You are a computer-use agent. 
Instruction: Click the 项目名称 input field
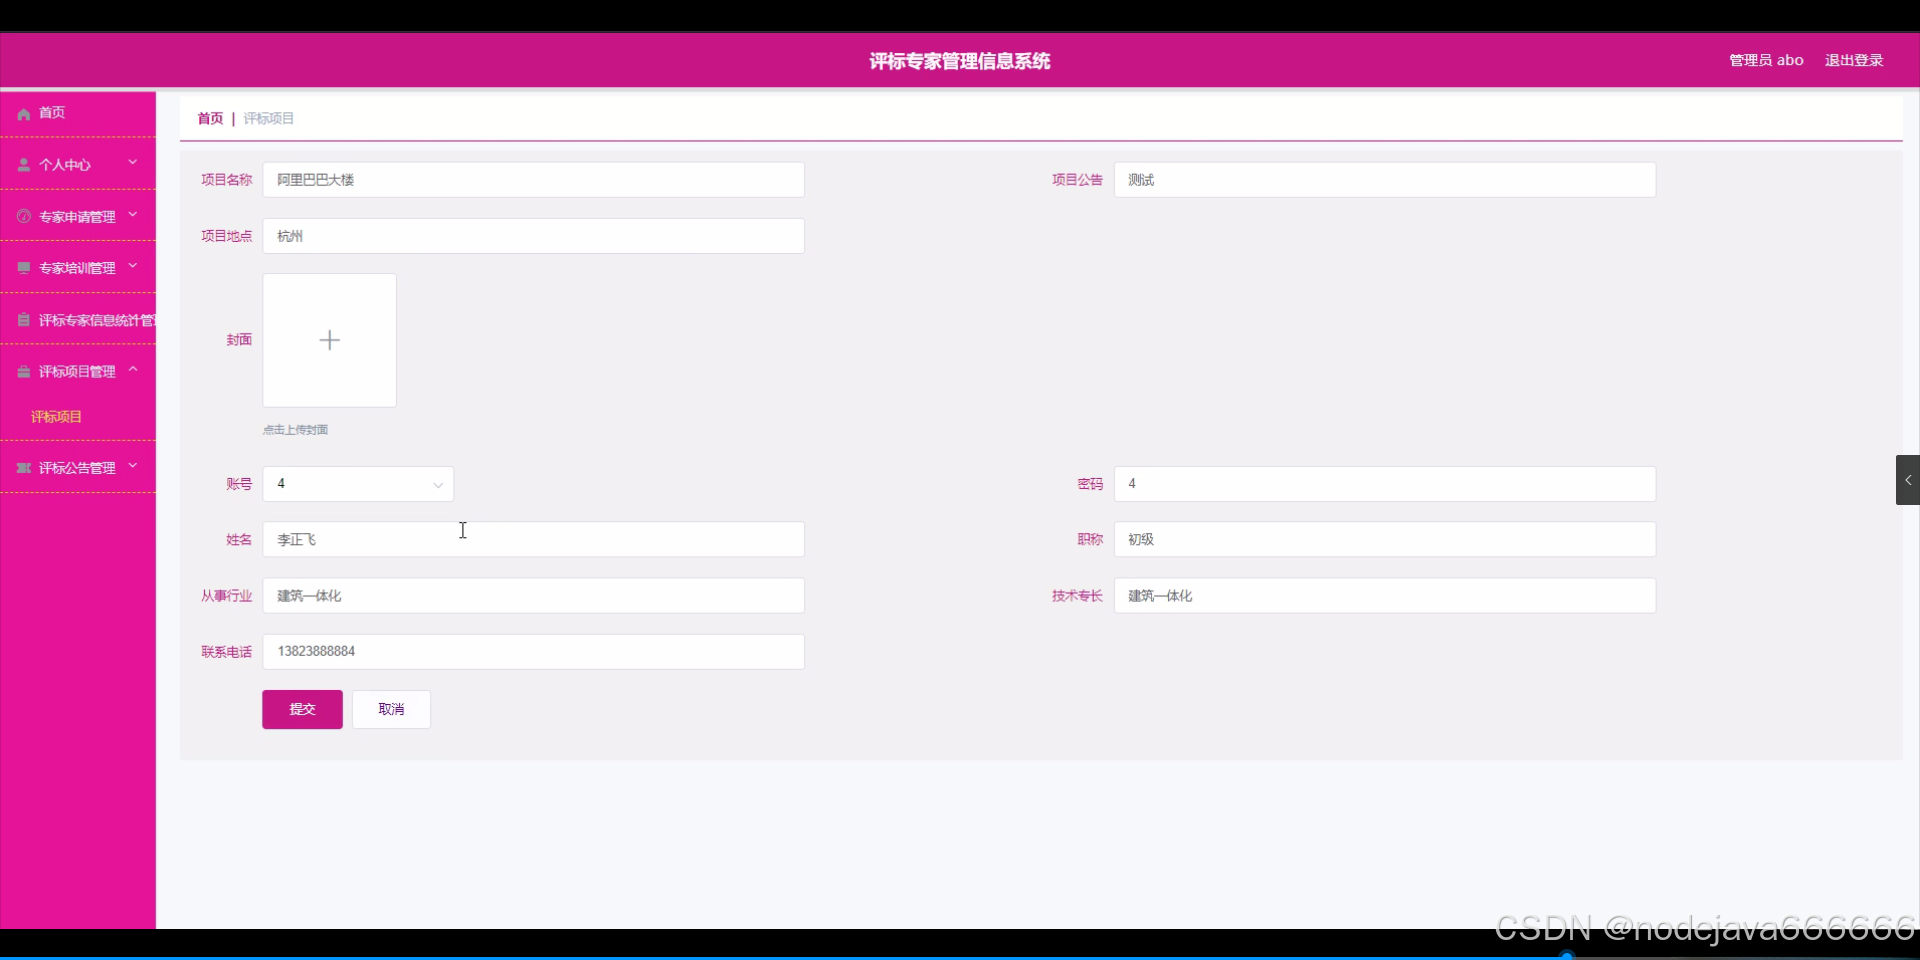pyautogui.click(x=533, y=180)
